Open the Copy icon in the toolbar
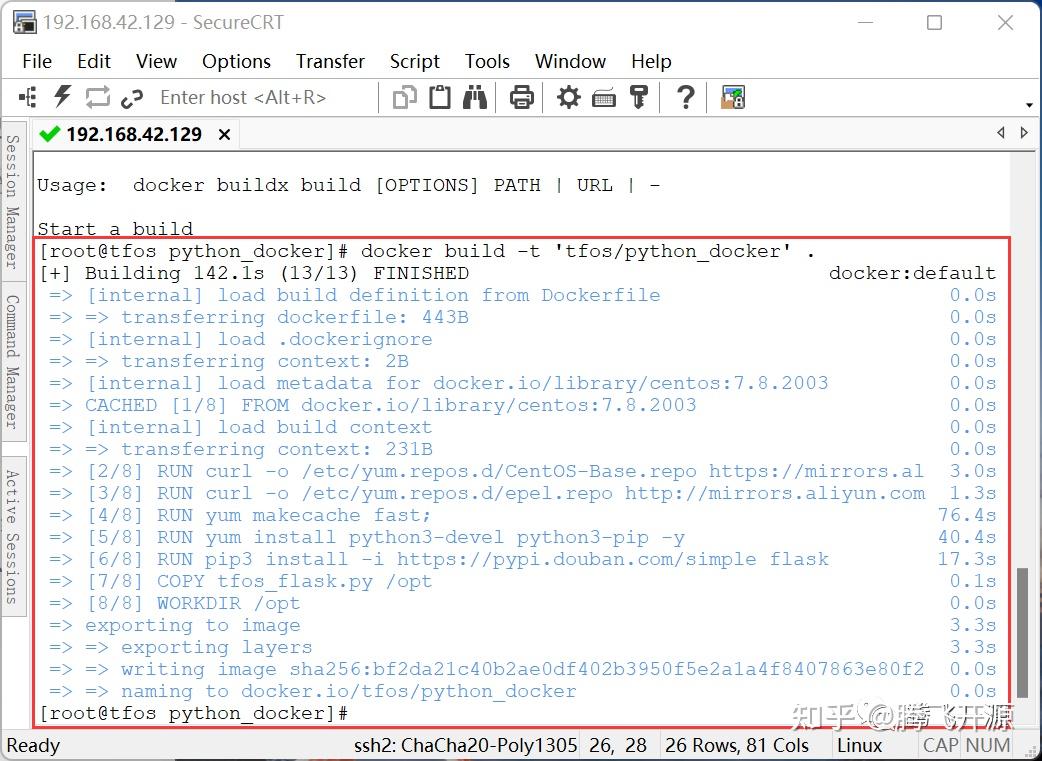This screenshot has height=761, width=1042. [x=405, y=96]
